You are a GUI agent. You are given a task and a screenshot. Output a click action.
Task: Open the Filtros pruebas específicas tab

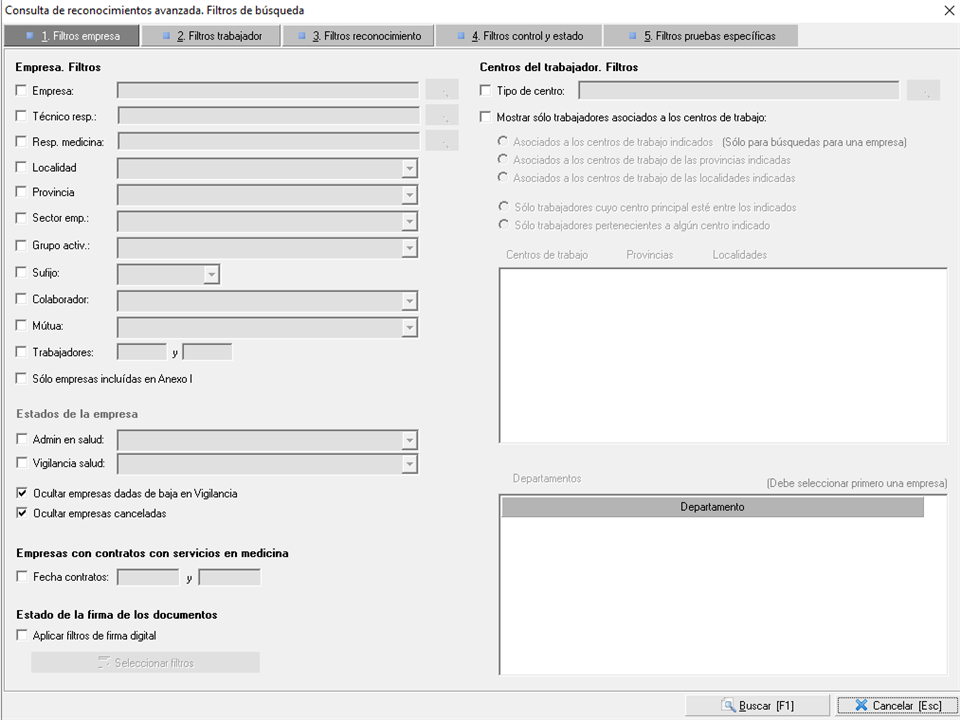pos(701,36)
